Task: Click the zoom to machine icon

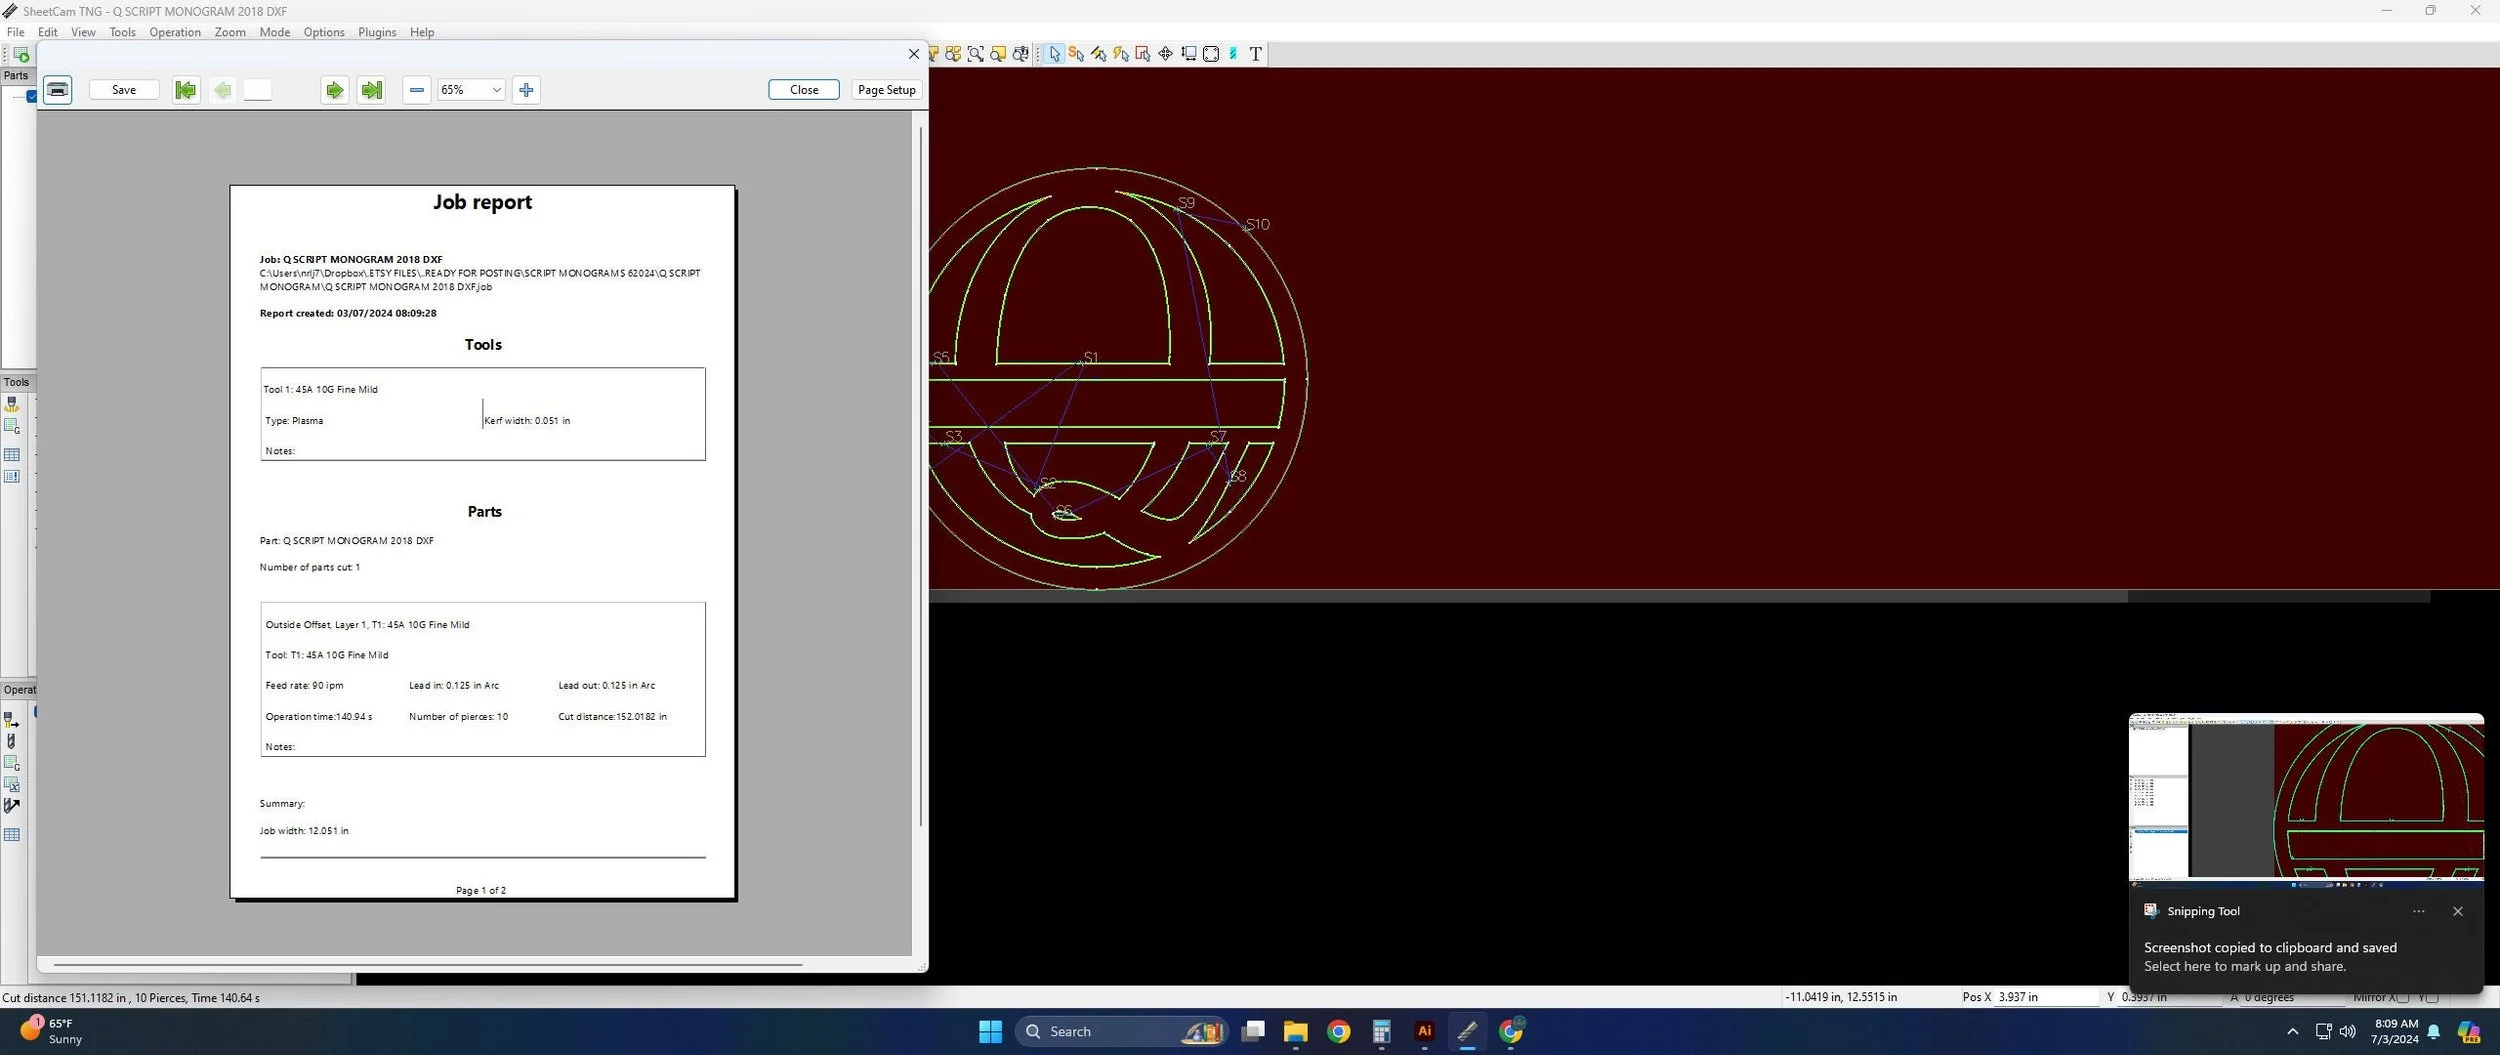Action: point(1020,54)
